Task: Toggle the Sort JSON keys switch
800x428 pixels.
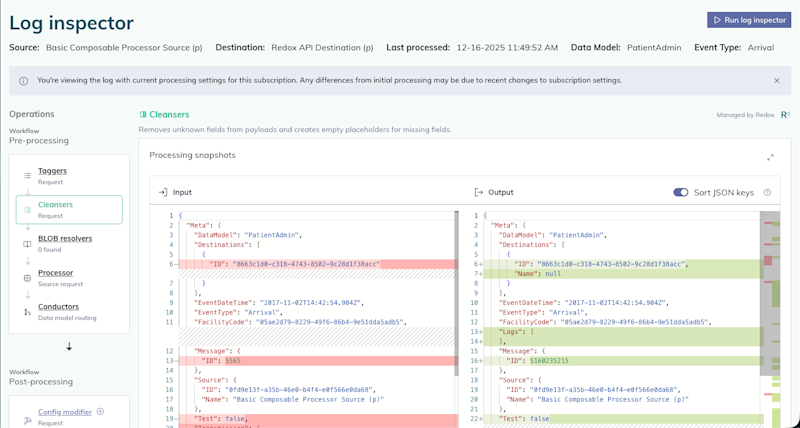Action: point(681,192)
